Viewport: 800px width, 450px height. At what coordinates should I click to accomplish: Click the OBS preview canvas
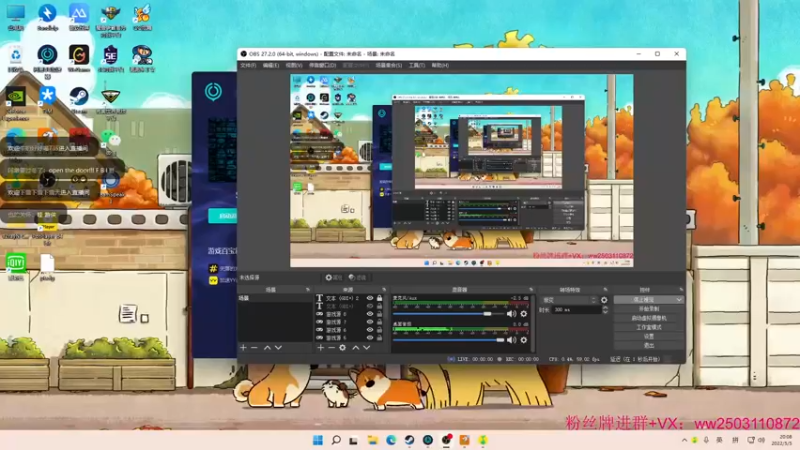click(462, 170)
